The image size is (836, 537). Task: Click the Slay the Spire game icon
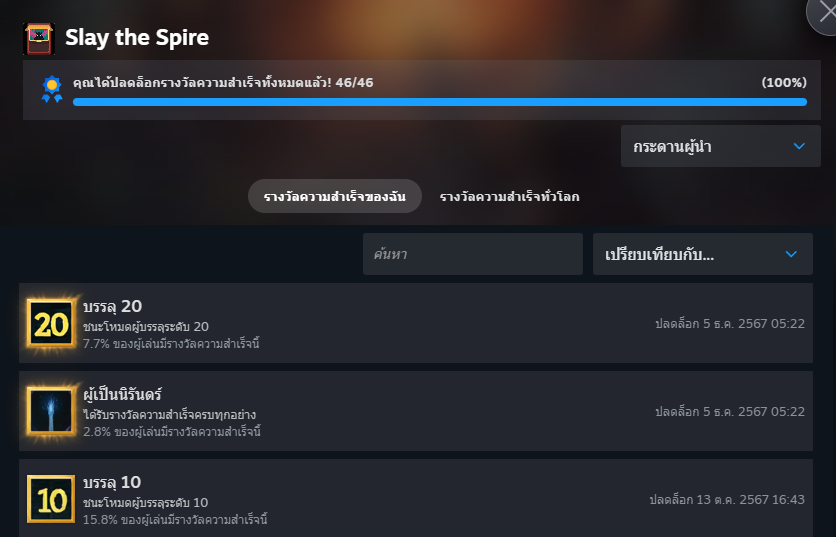click(x=39, y=38)
